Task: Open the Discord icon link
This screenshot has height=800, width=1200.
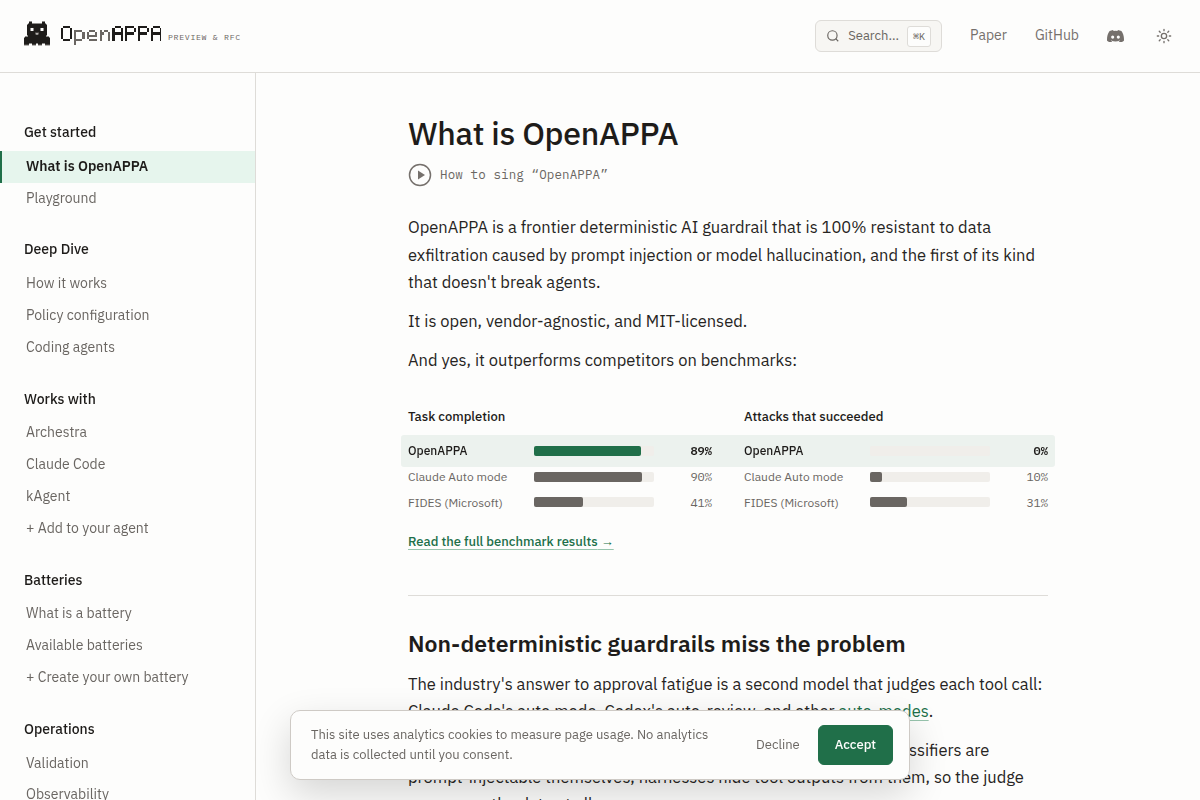Action: point(1115,36)
